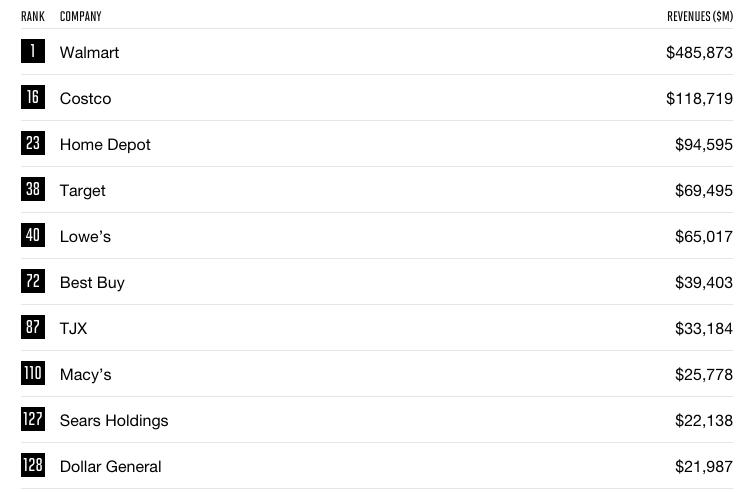Click the rank 128 badge
This screenshot has width=740, height=492.
point(33,465)
